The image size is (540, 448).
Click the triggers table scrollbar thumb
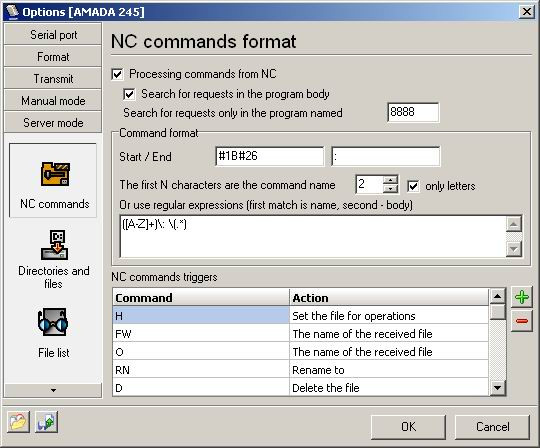point(497,312)
